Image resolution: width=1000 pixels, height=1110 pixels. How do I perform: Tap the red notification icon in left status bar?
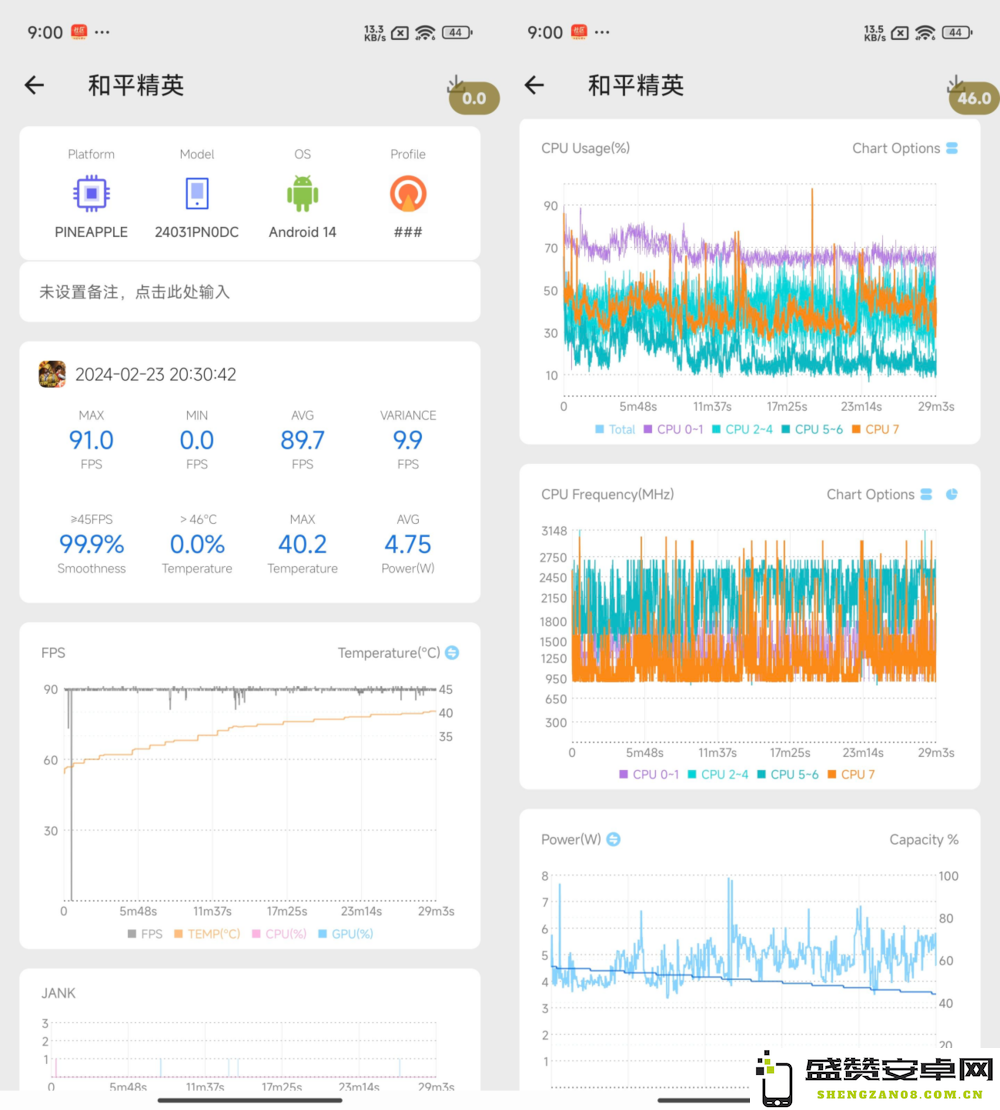click(x=79, y=32)
